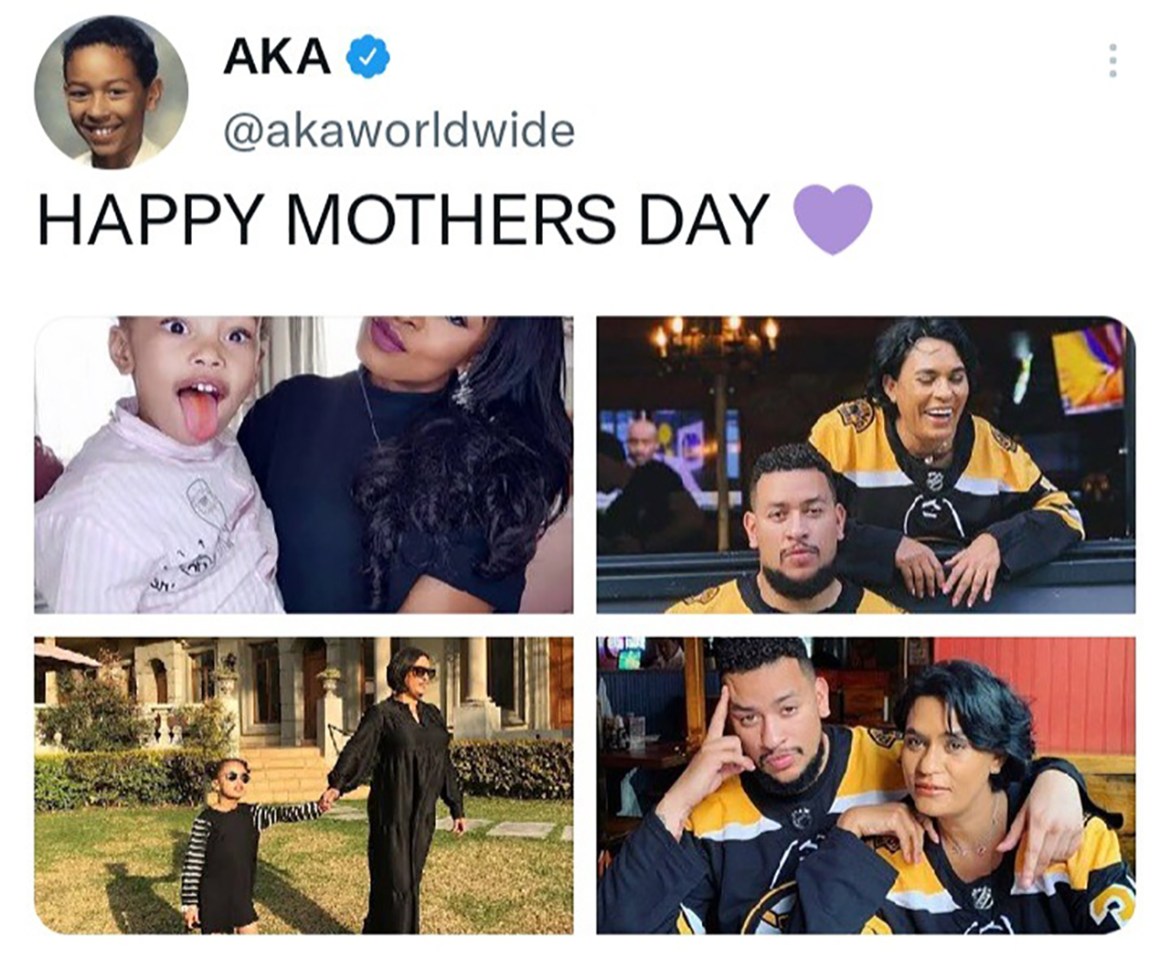Click the purple heart emoji
The height and width of the screenshot is (969, 1170).
click(832, 219)
